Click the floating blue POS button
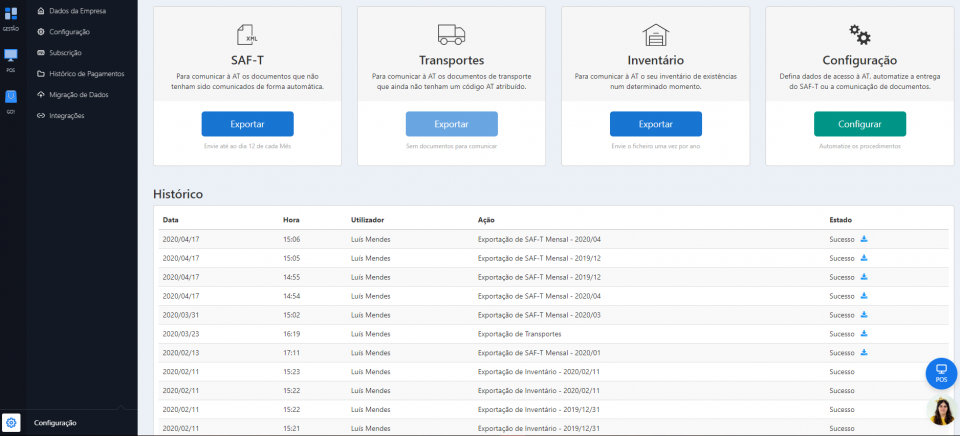 940,373
